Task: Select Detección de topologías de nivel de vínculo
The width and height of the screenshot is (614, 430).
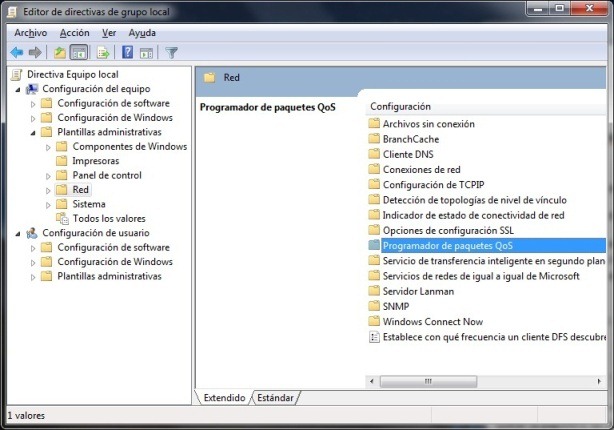Action: pyautogui.click(x=475, y=200)
